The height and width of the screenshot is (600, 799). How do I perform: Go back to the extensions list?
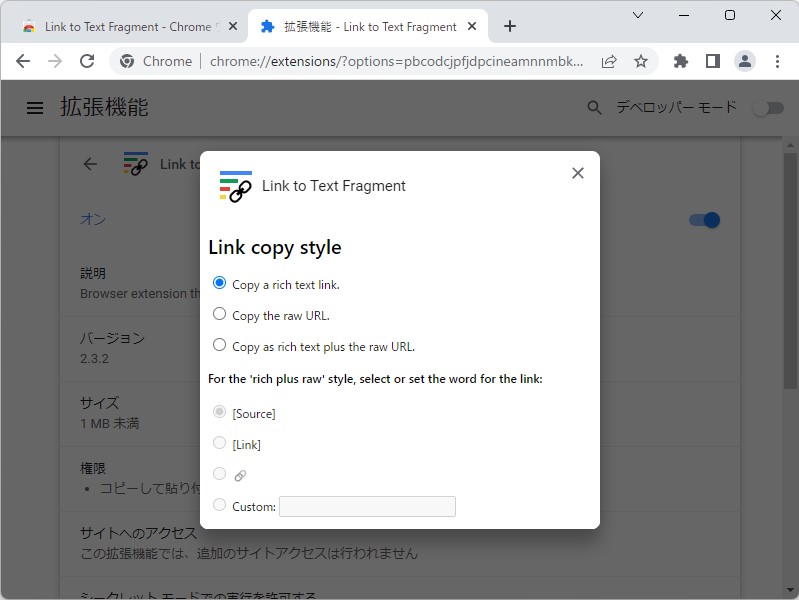coord(90,164)
